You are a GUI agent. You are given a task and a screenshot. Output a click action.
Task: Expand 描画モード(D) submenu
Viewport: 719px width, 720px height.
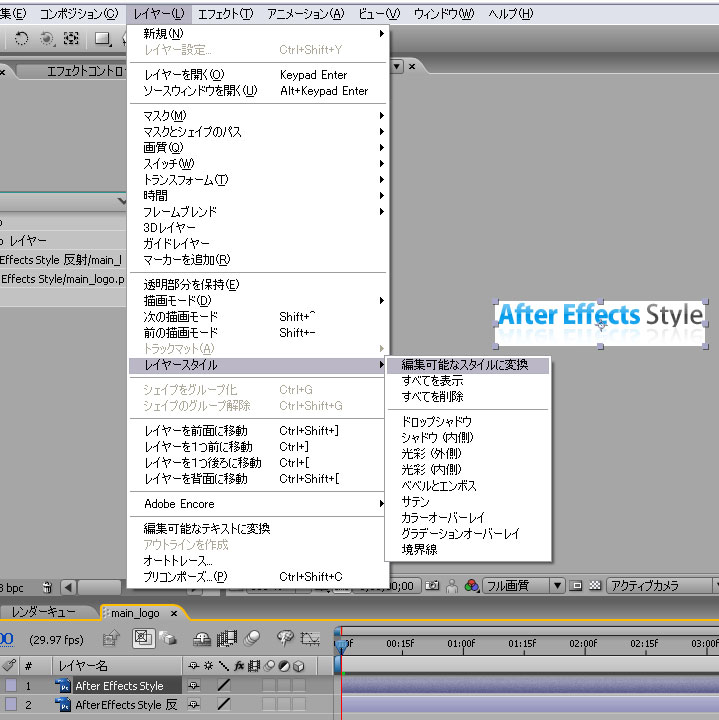coord(258,301)
